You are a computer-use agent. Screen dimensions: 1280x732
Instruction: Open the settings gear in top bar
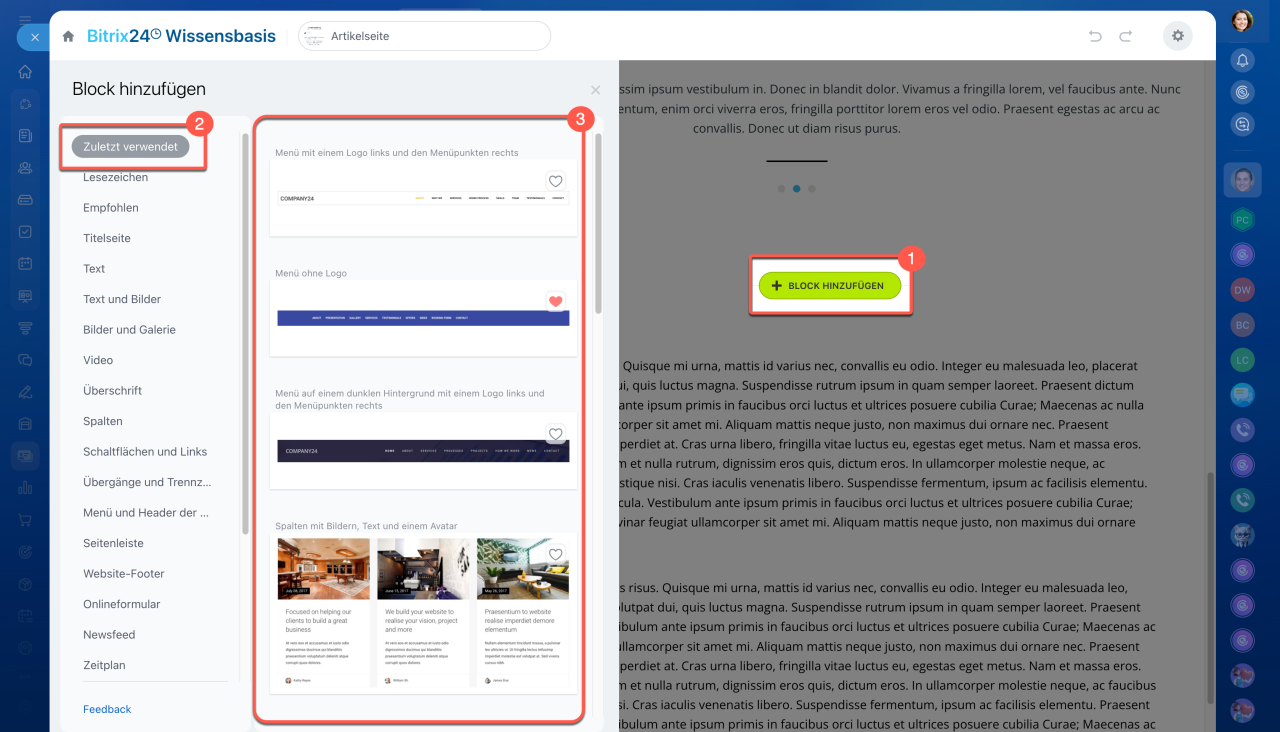pyautogui.click(x=1177, y=36)
